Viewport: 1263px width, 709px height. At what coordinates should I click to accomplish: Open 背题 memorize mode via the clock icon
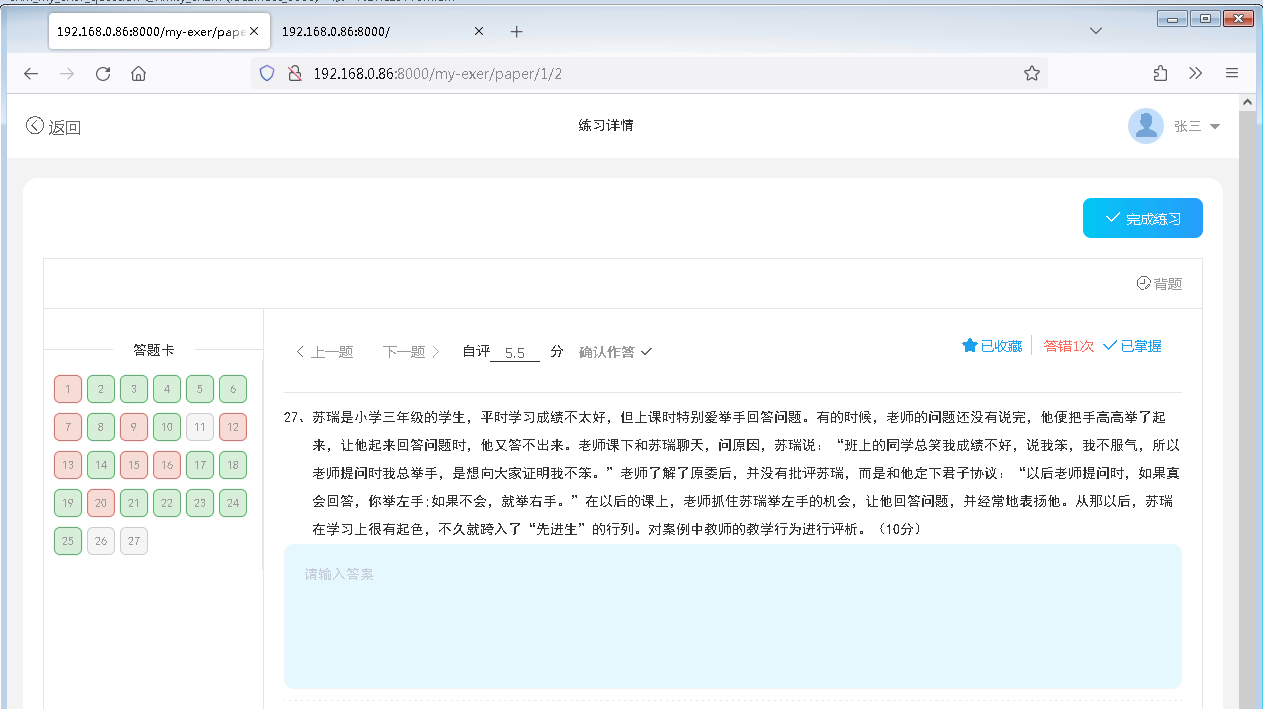pos(1144,283)
